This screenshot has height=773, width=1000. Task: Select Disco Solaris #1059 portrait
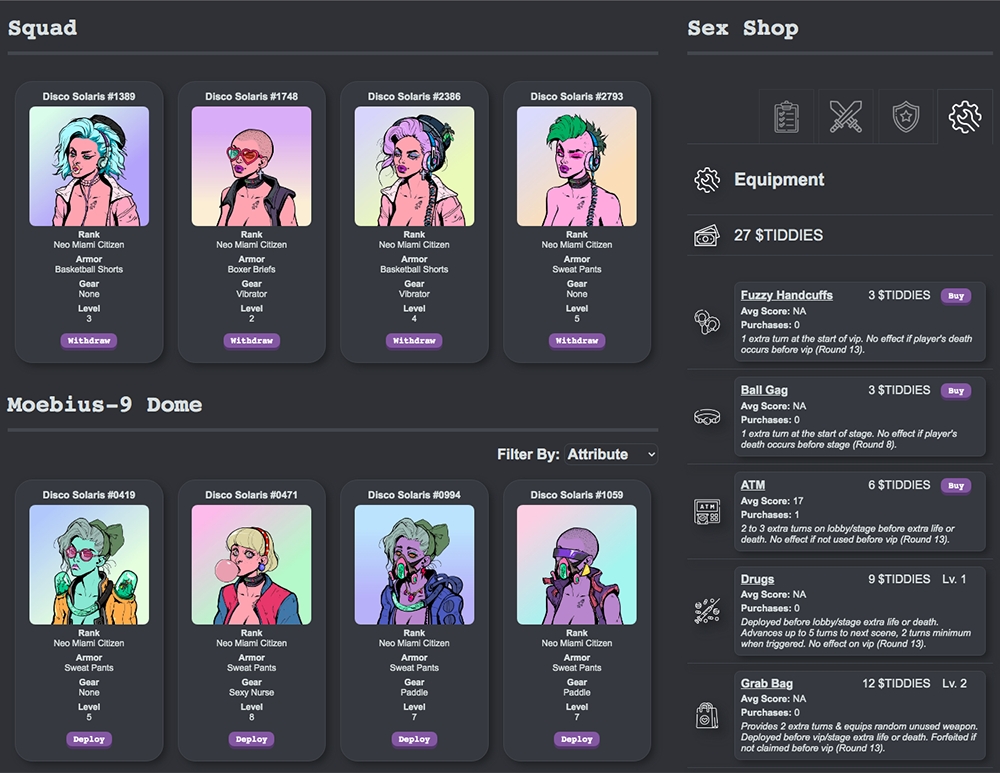pos(577,565)
